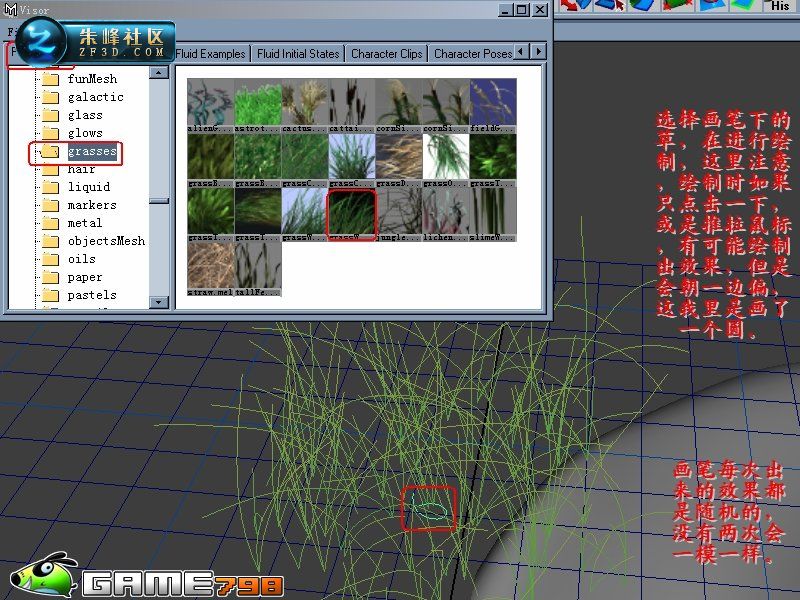Switch to the Fluid Examples tab
This screenshot has height=600, width=800.
click(210, 54)
